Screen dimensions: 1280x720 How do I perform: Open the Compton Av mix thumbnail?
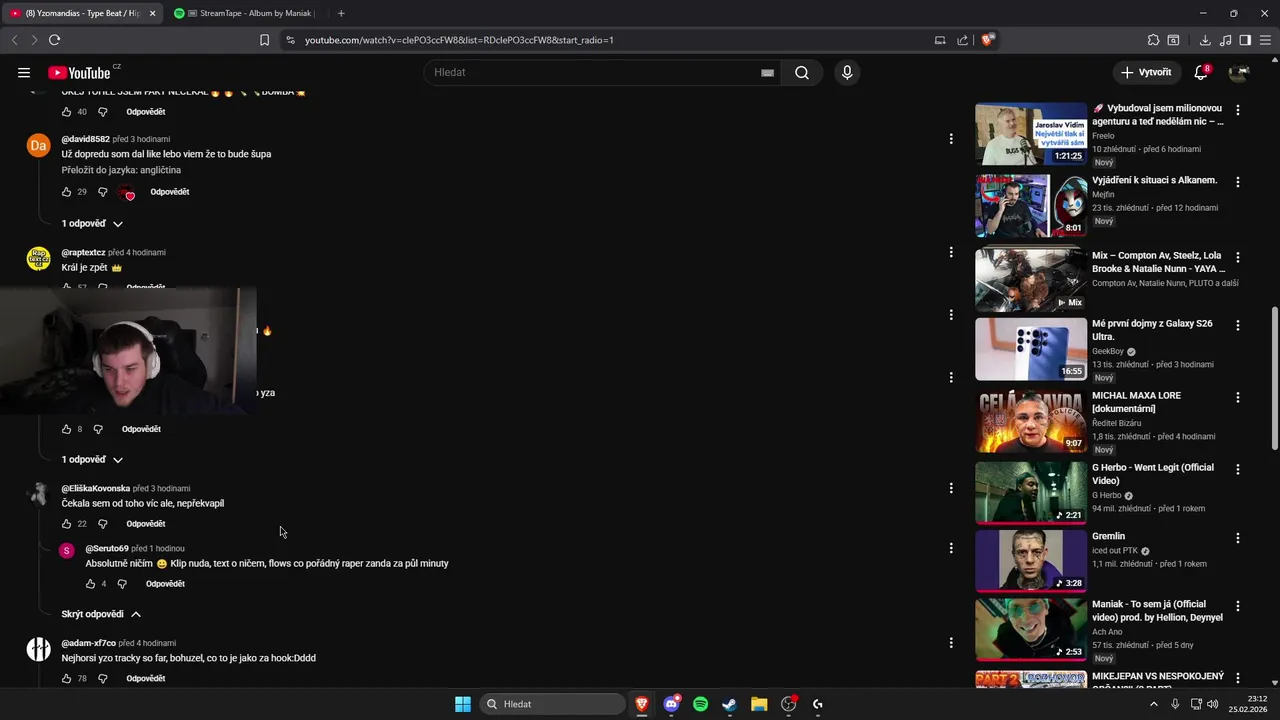point(1031,279)
